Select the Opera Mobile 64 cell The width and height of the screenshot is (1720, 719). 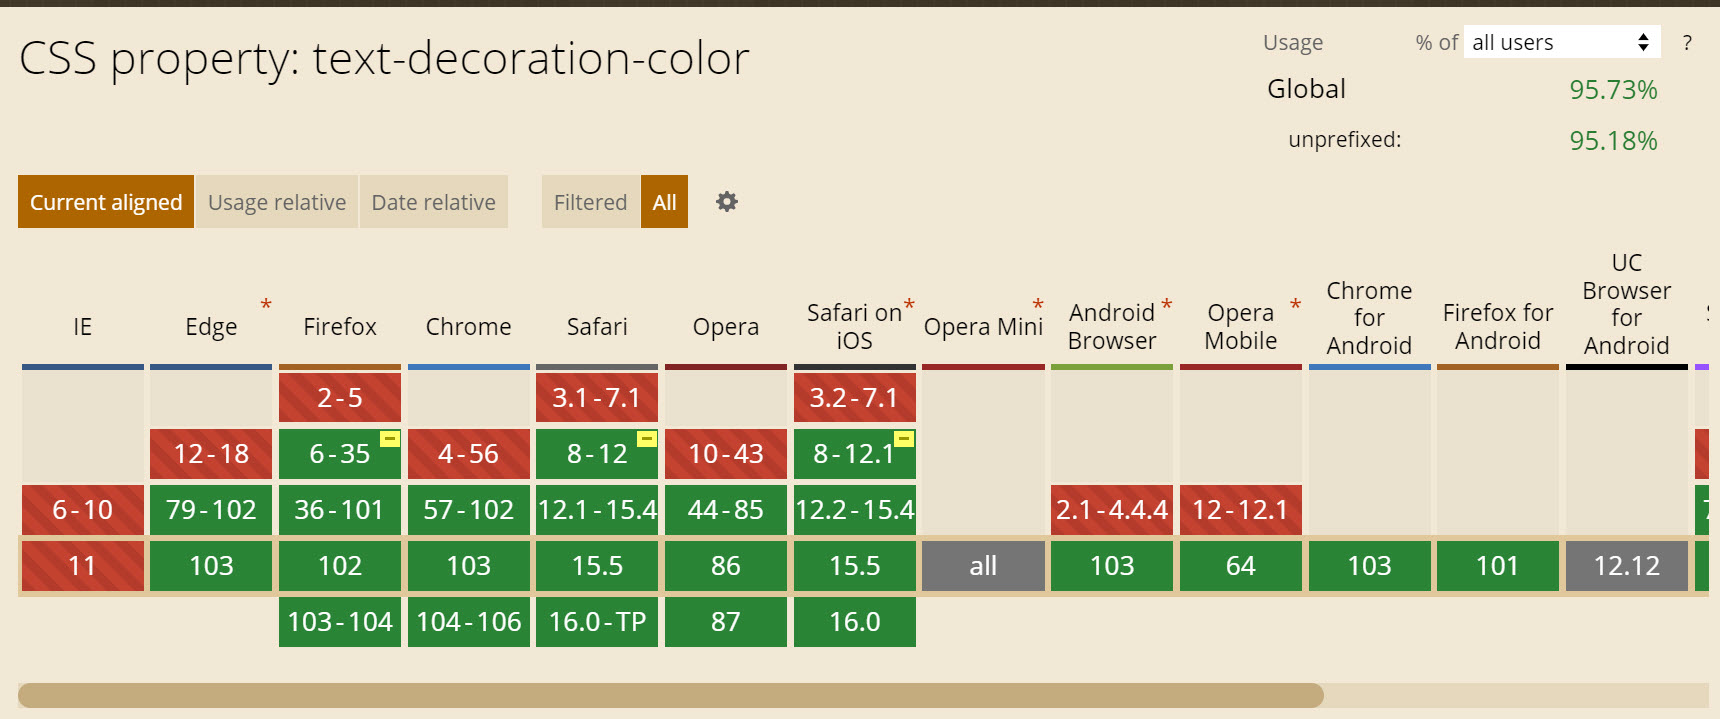1241,566
